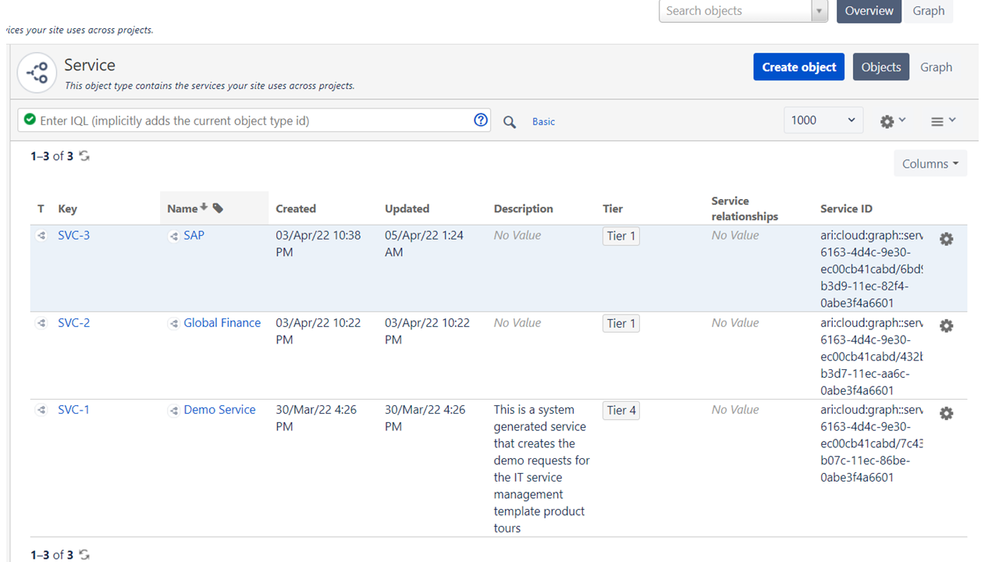Viewport: 999px width, 562px height.
Task: Click Tier 1 badge in Global Finance row
Action: coord(621,323)
